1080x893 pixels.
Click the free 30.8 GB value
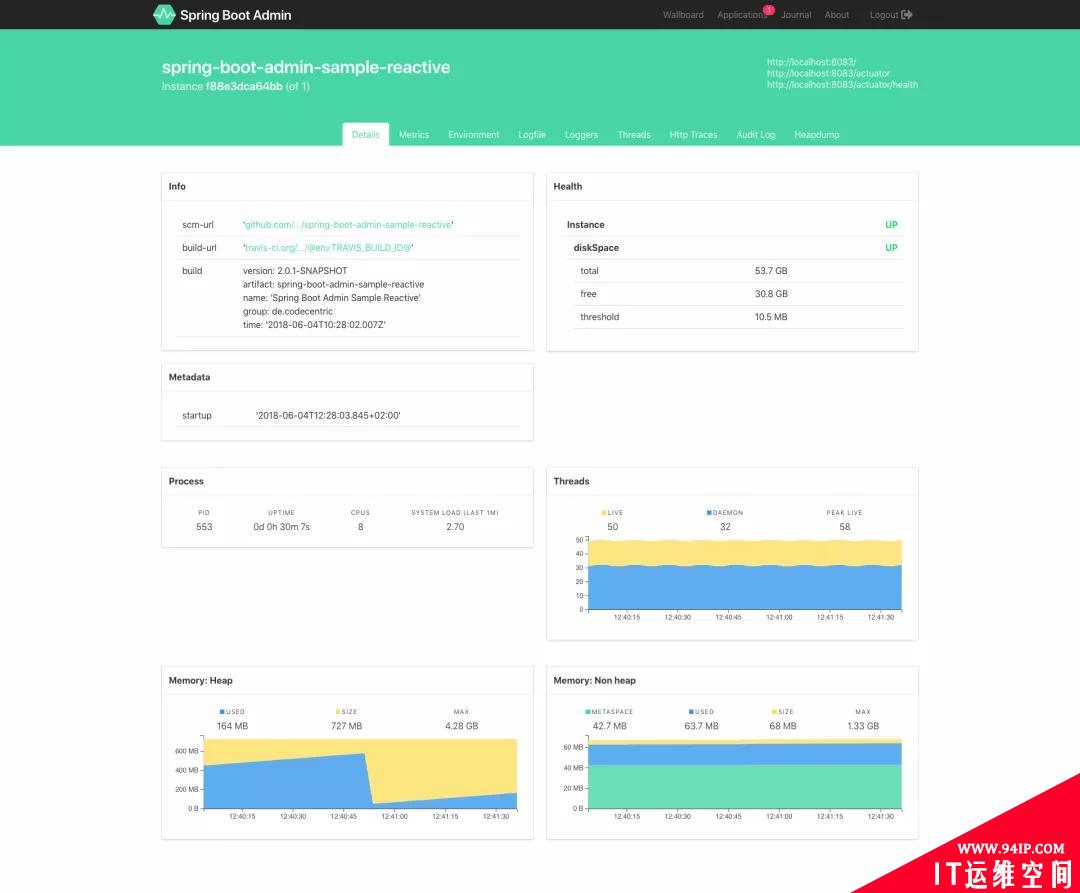tap(771, 294)
